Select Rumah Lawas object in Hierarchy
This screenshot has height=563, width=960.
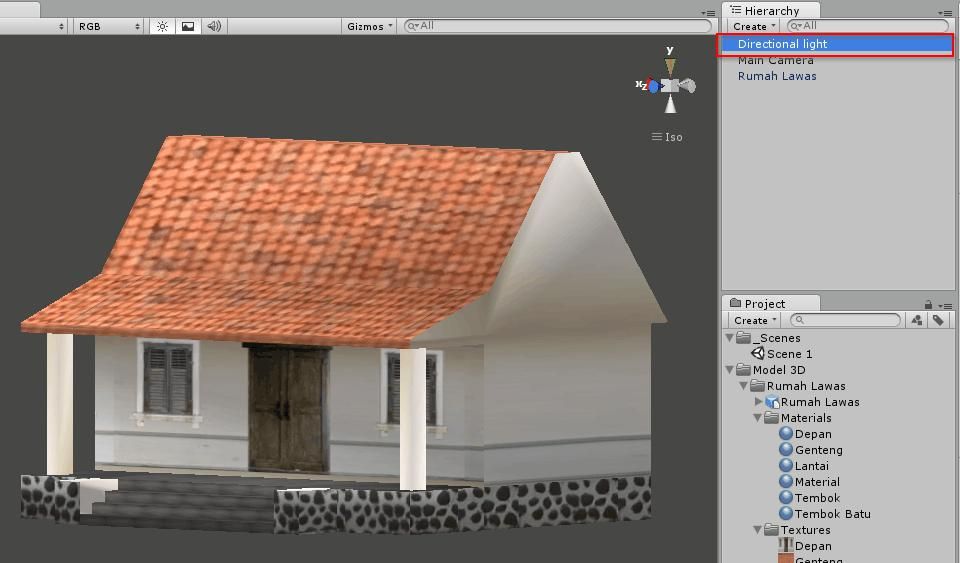point(777,76)
